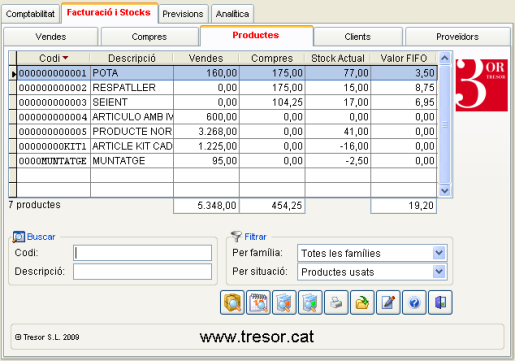Expand the Per situació dropdown
This screenshot has height=361, width=515.
point(439,272)
